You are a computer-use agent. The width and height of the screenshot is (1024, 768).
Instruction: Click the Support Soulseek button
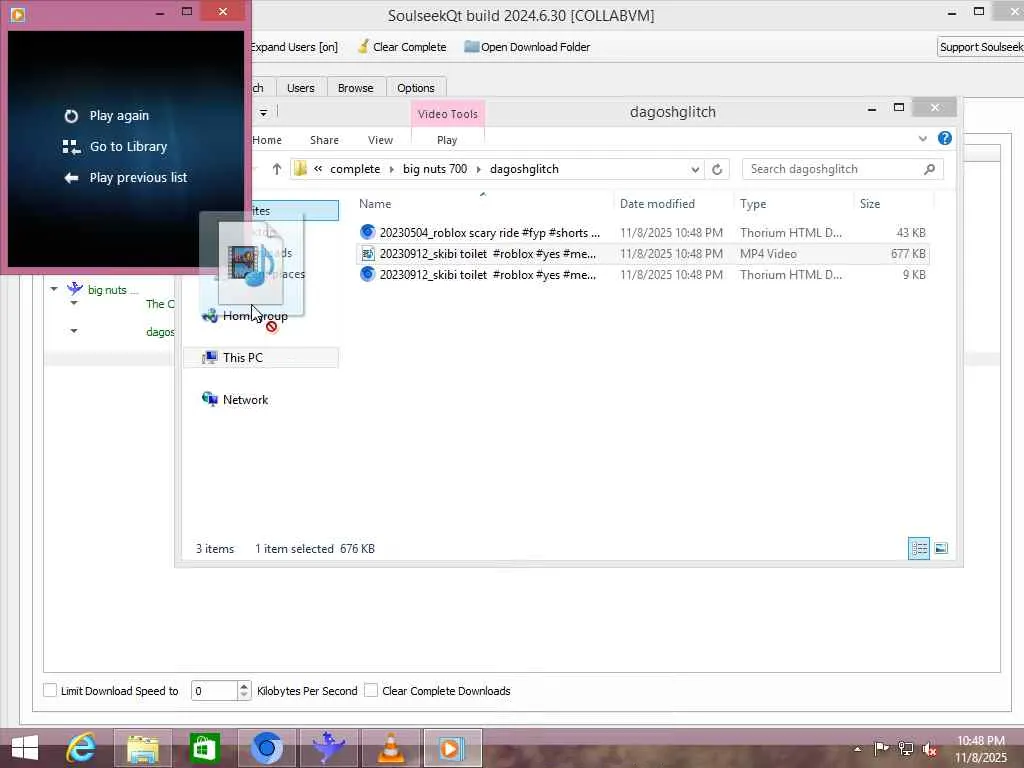(x=980, y=47)
